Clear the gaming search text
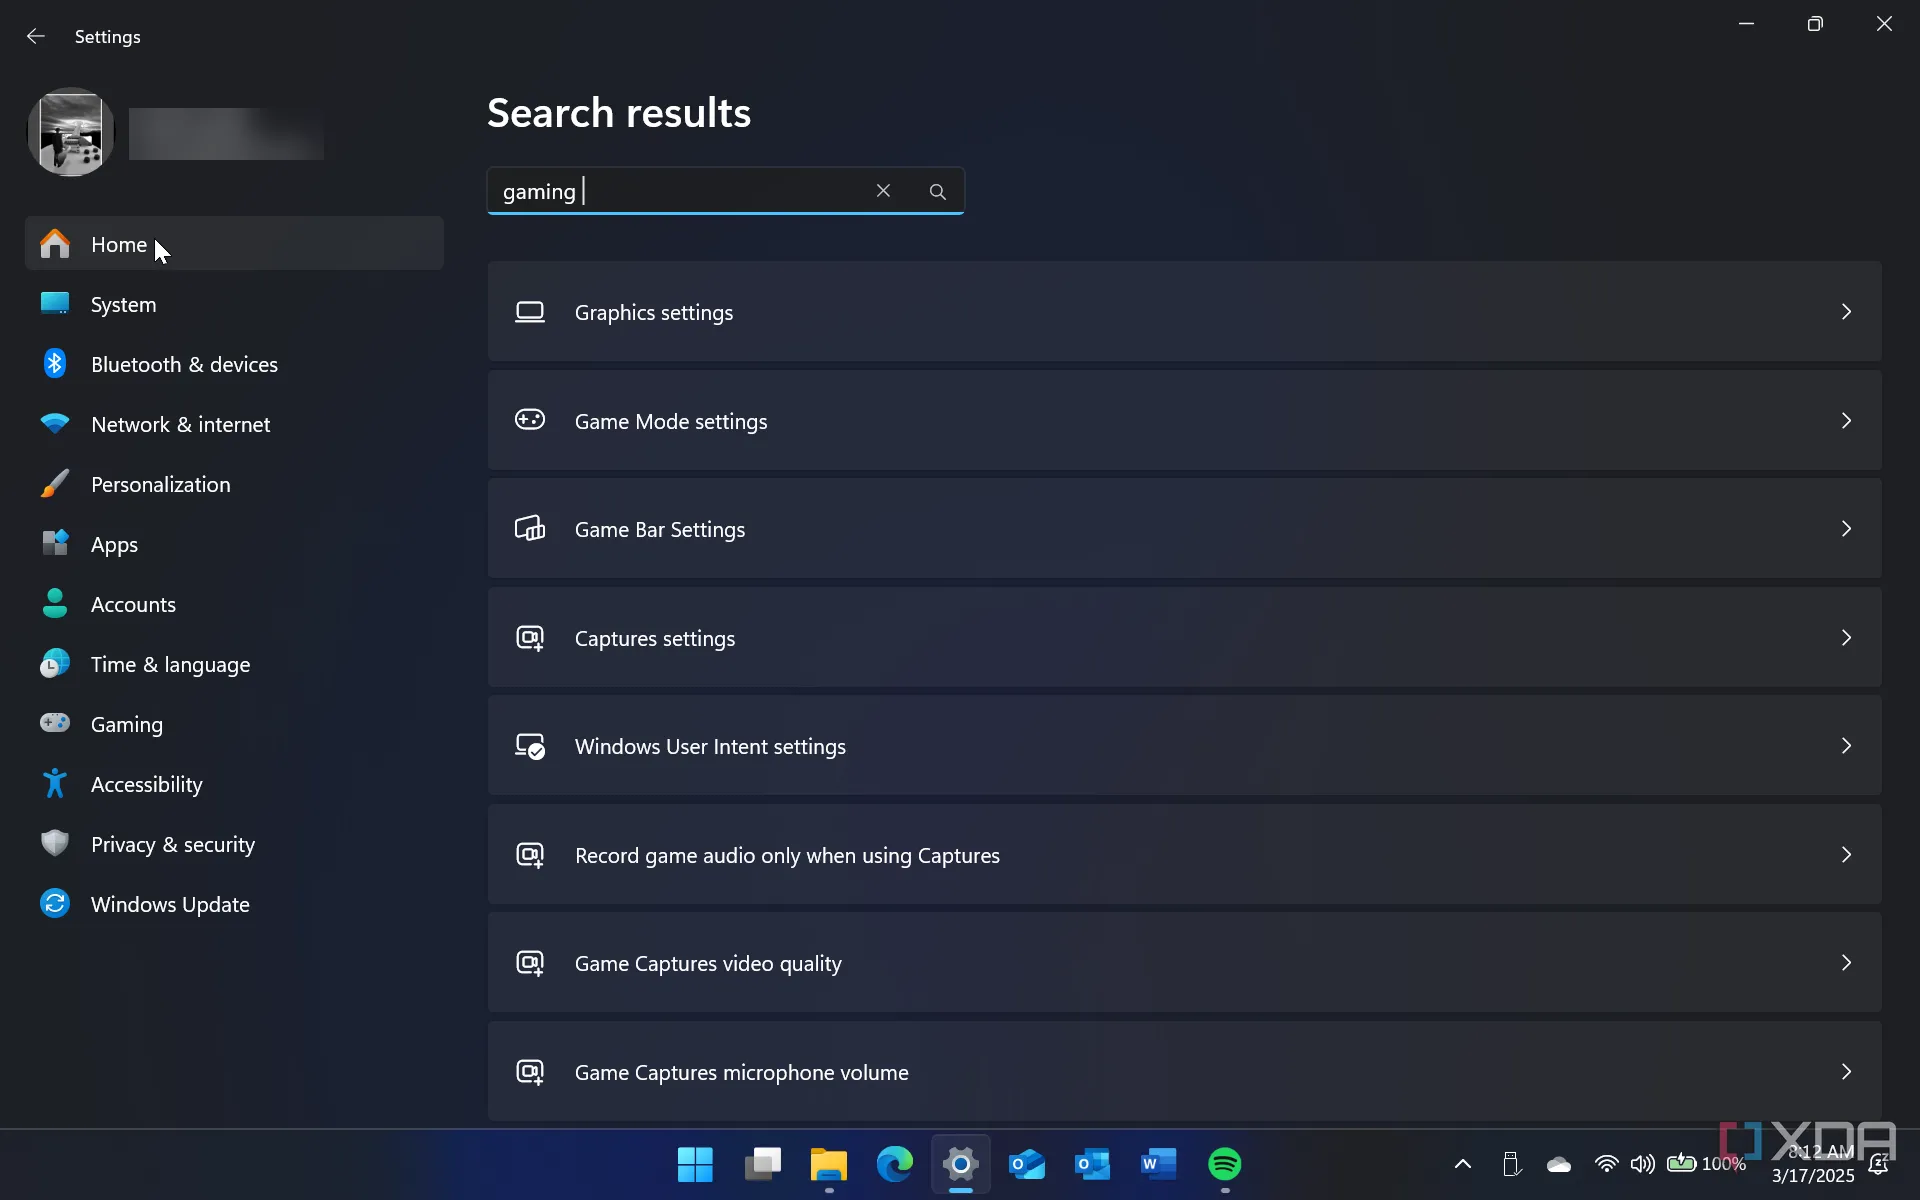 pyautogui.click(x=883, y=191)
